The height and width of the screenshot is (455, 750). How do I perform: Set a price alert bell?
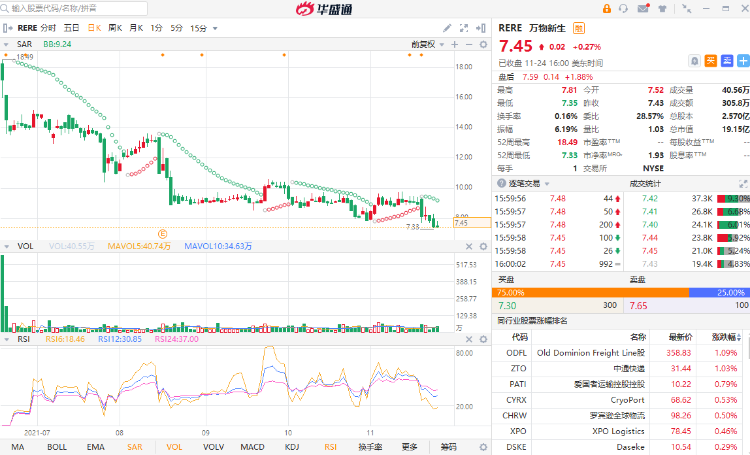point(695,61)
